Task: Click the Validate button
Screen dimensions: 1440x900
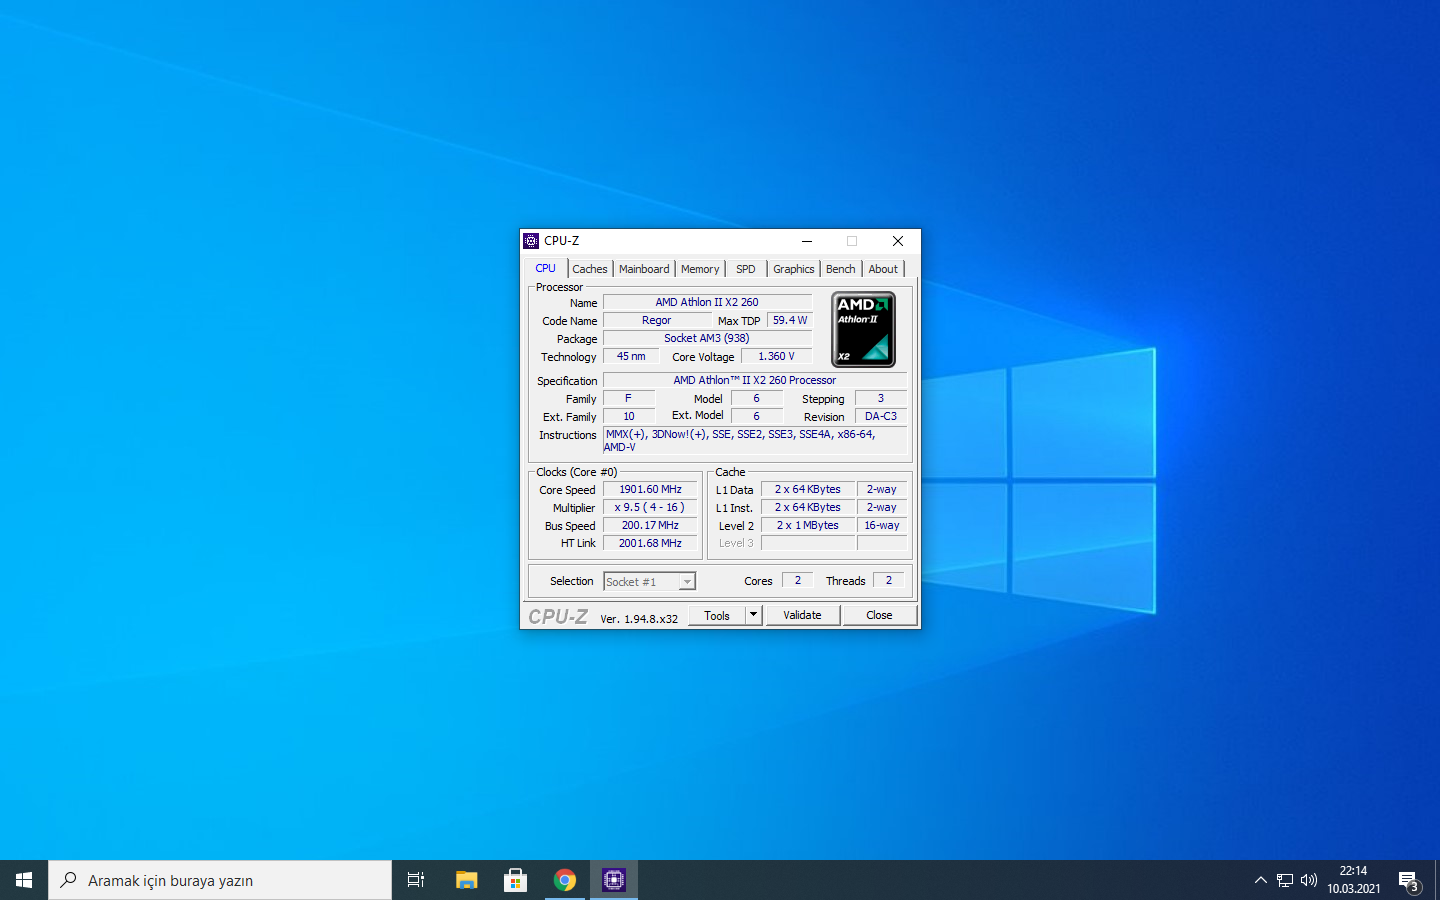Action: pos(802,615)
